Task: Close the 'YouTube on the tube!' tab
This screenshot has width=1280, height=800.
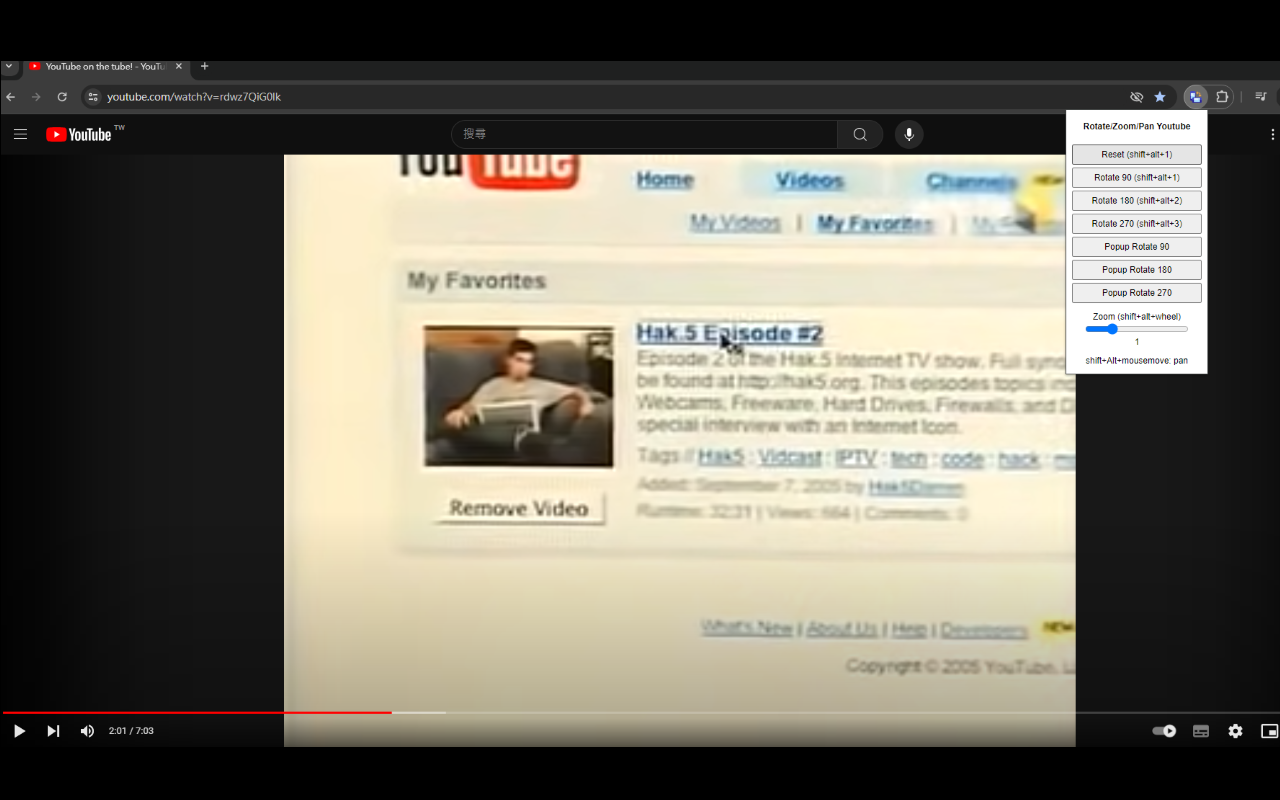Action: [x=179, y=67]
